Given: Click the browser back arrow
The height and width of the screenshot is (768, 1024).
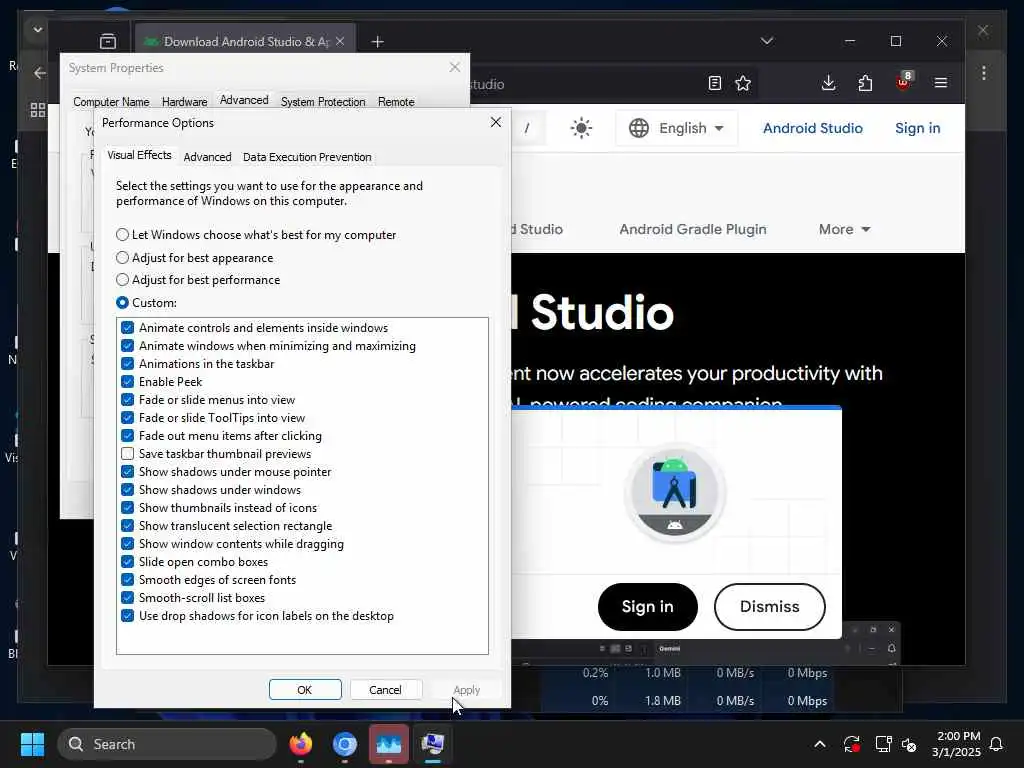Looking at the screenshot, I should pyautogui.click(x=40, y=72).
